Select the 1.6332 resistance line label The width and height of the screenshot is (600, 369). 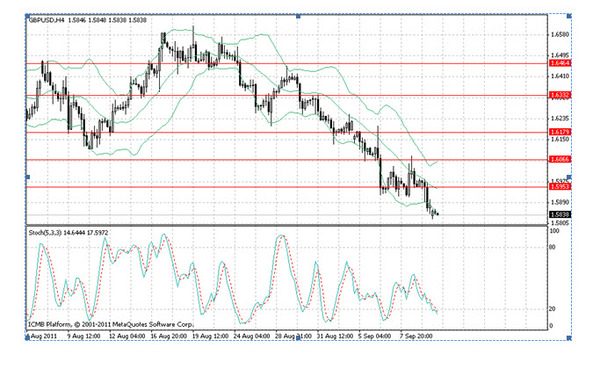pyautogui.click(x=560, y=95)
